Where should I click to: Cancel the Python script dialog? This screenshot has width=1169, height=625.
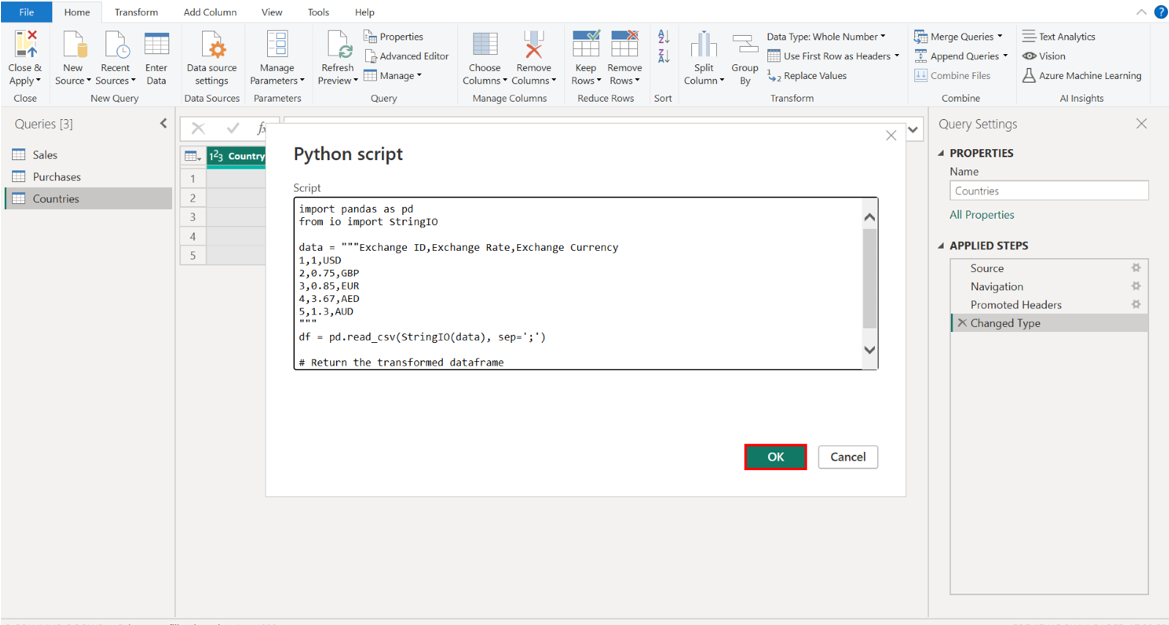(x=847, y=457)
